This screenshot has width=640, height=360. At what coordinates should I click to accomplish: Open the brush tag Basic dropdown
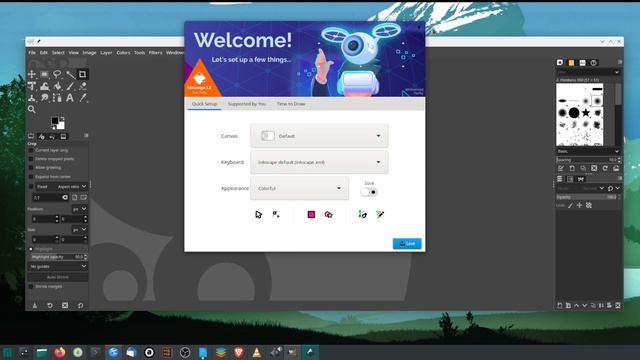tap(588, 151)
